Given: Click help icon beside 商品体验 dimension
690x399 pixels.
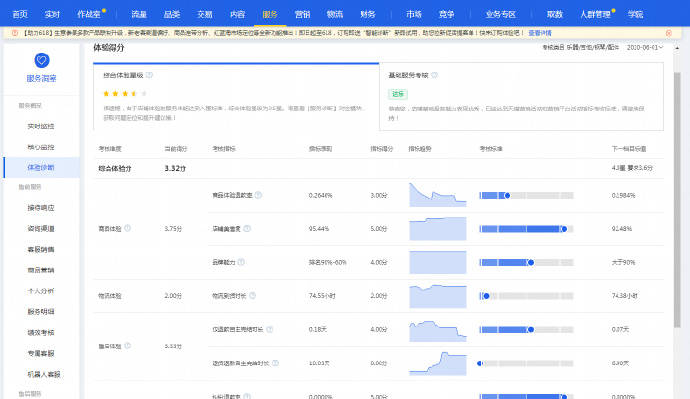Looking at the screenshot, I should tap(128, 228).
